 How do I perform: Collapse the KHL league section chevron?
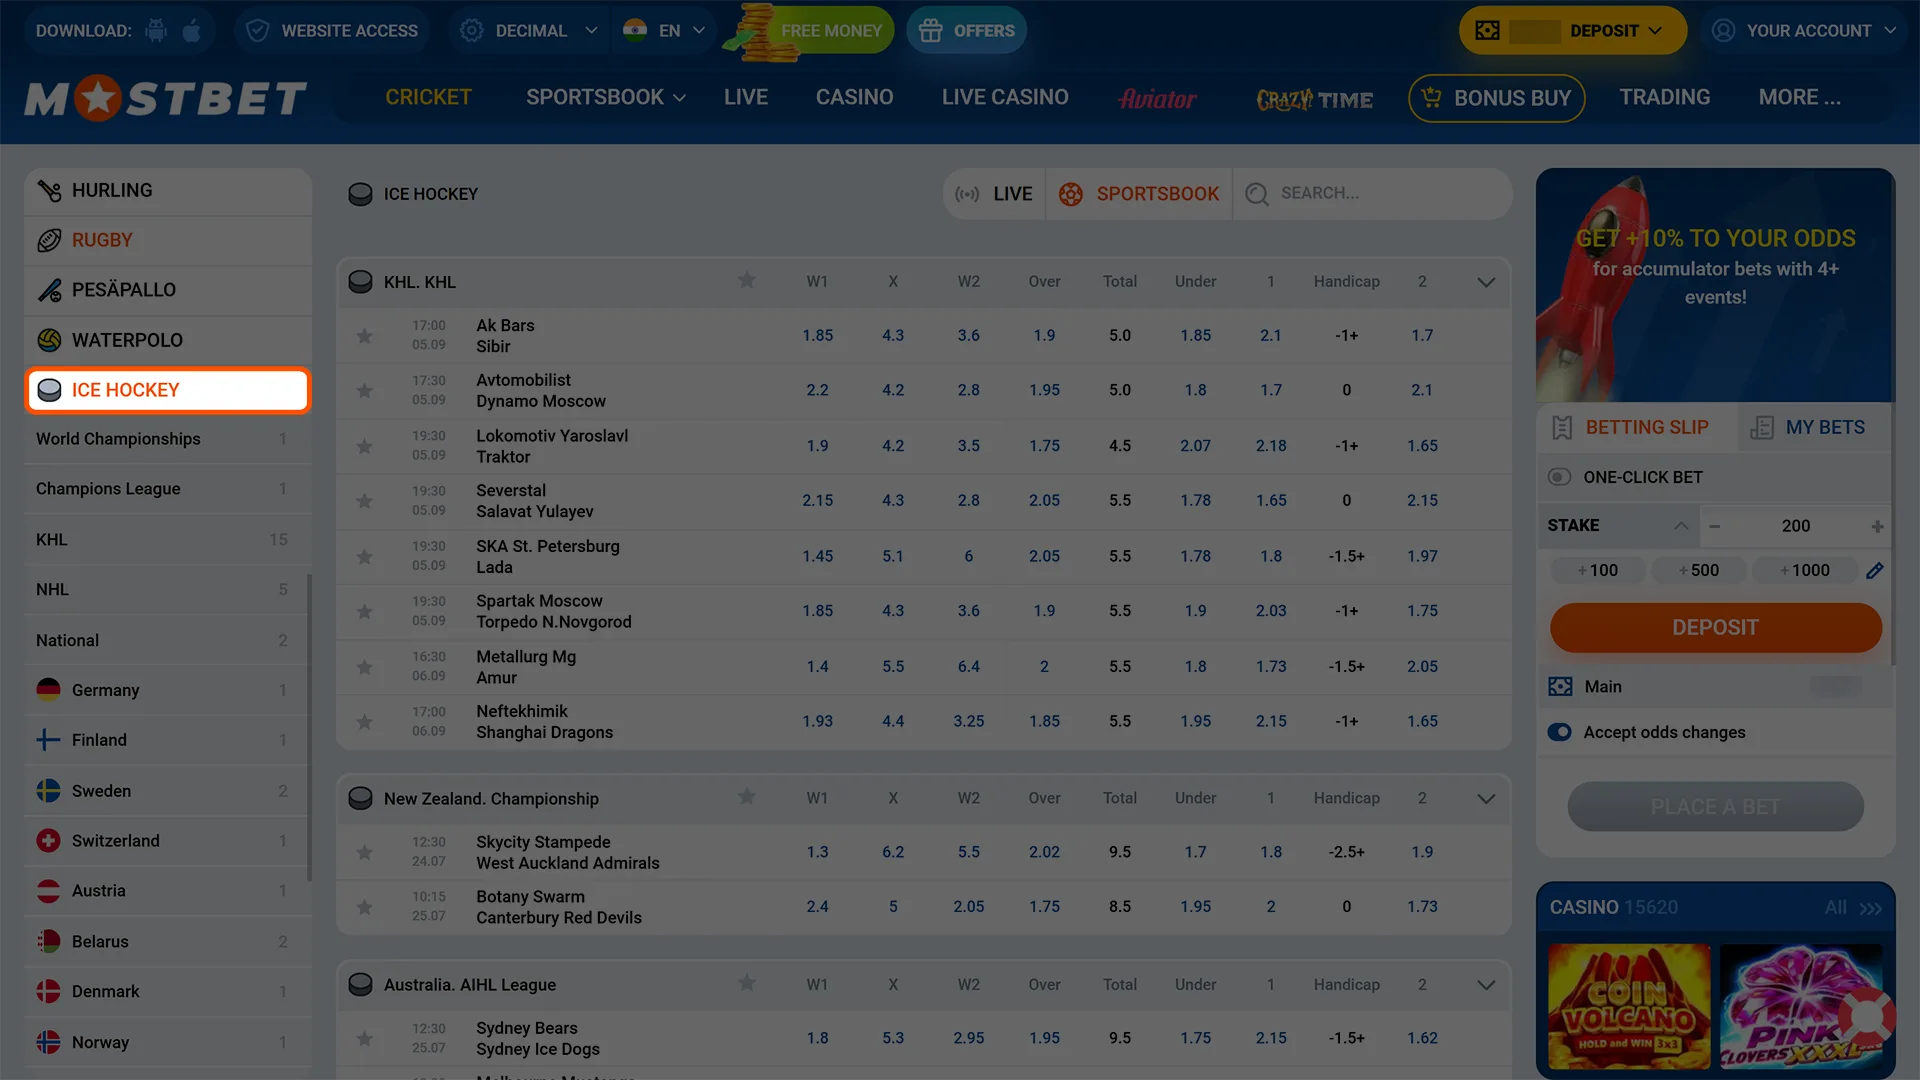(x=1486, y=282)
